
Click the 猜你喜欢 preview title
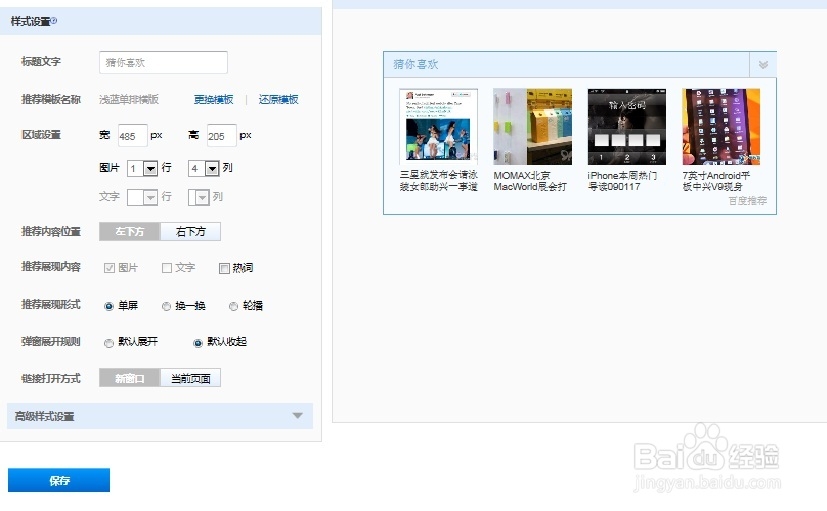click(x=416, y=64)
